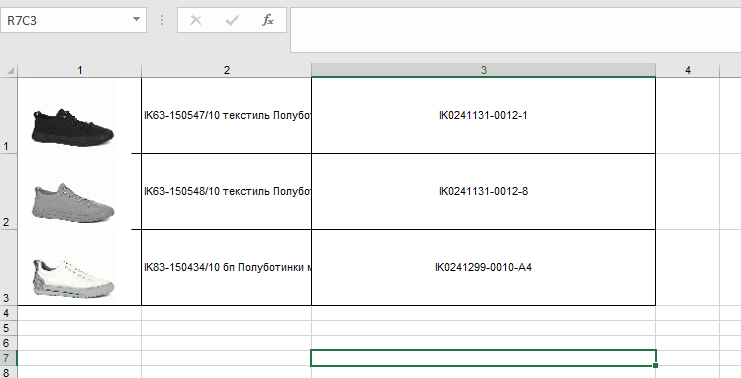
Task: Select column 2 header
Action: 226,70
